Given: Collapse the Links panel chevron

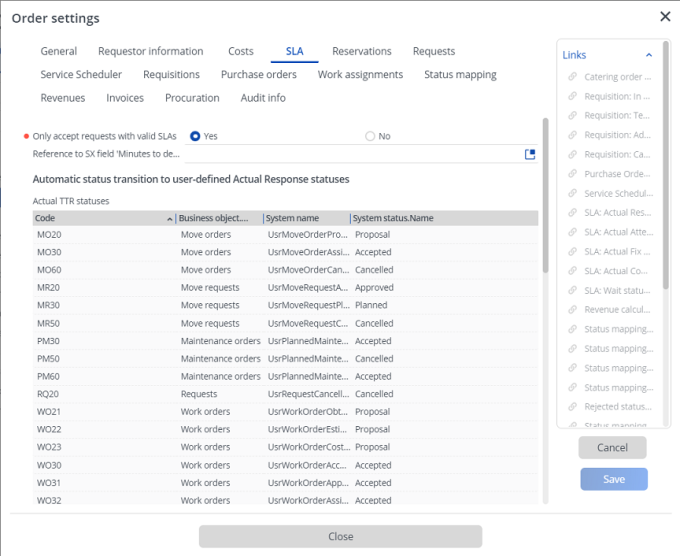Looking at the screenshot, I should [x=648, y=55].
